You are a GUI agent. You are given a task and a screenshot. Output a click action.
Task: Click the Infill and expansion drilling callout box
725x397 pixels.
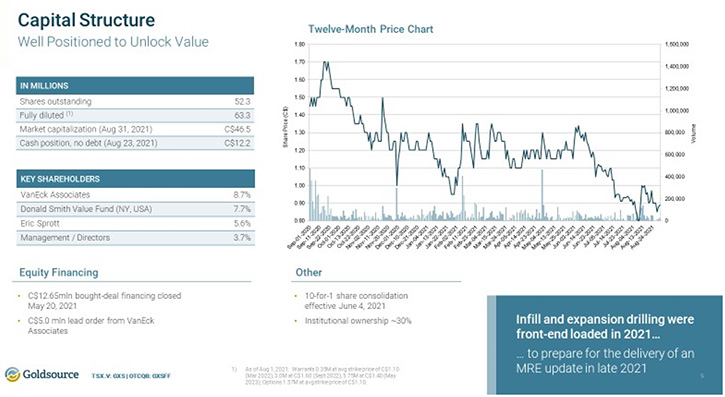click(x=604, y=345)
